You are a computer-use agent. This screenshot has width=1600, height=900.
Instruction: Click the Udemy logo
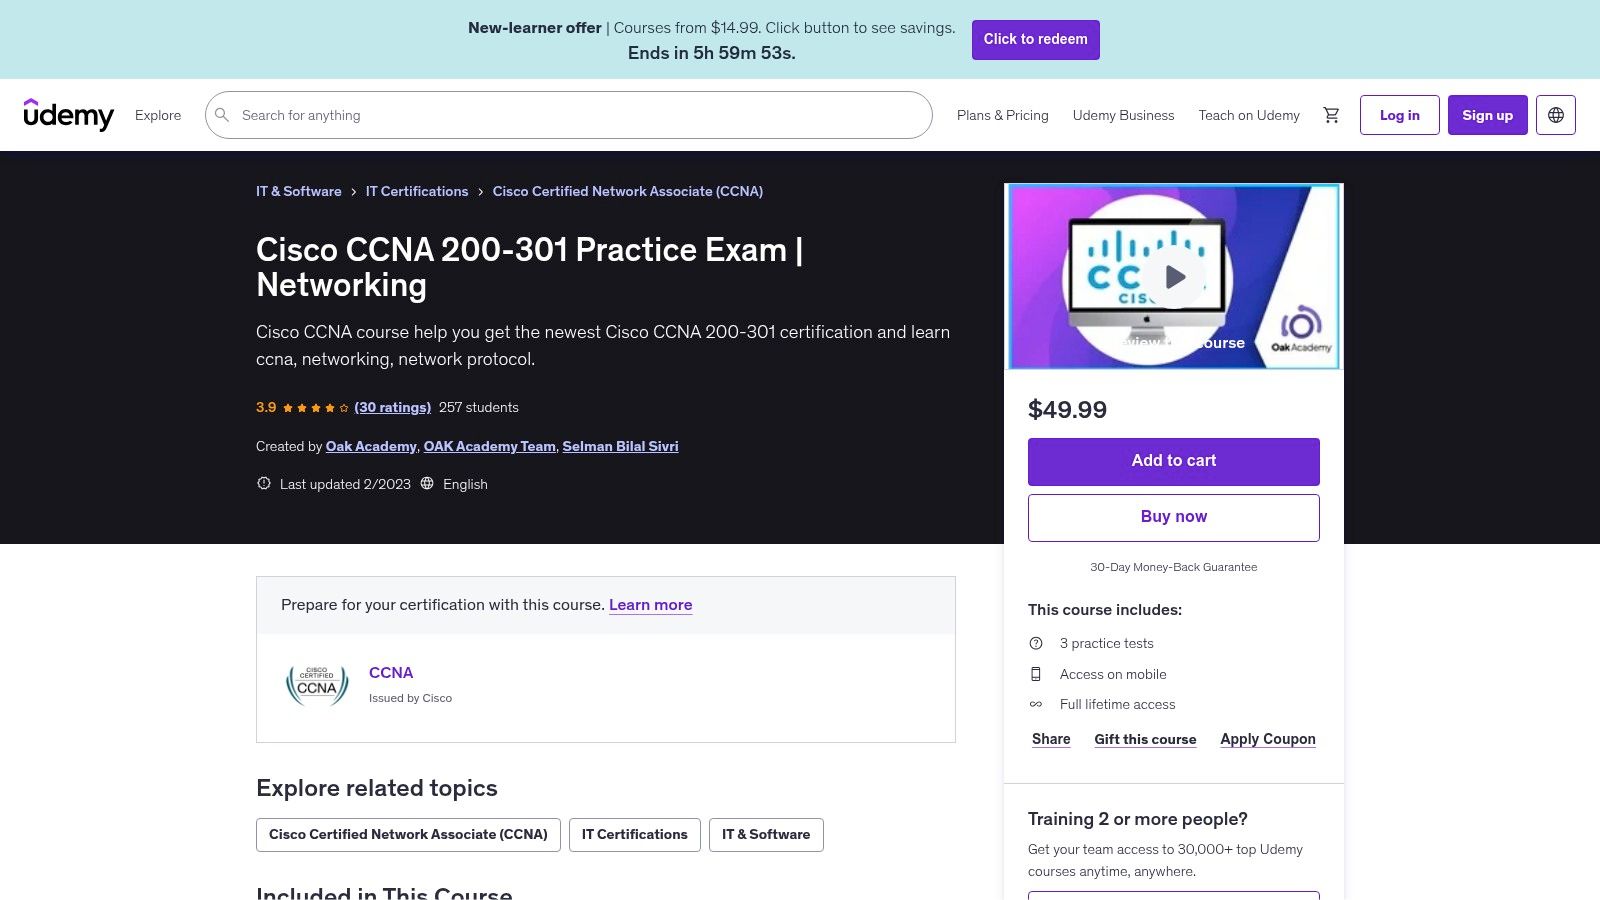(69, 114)
